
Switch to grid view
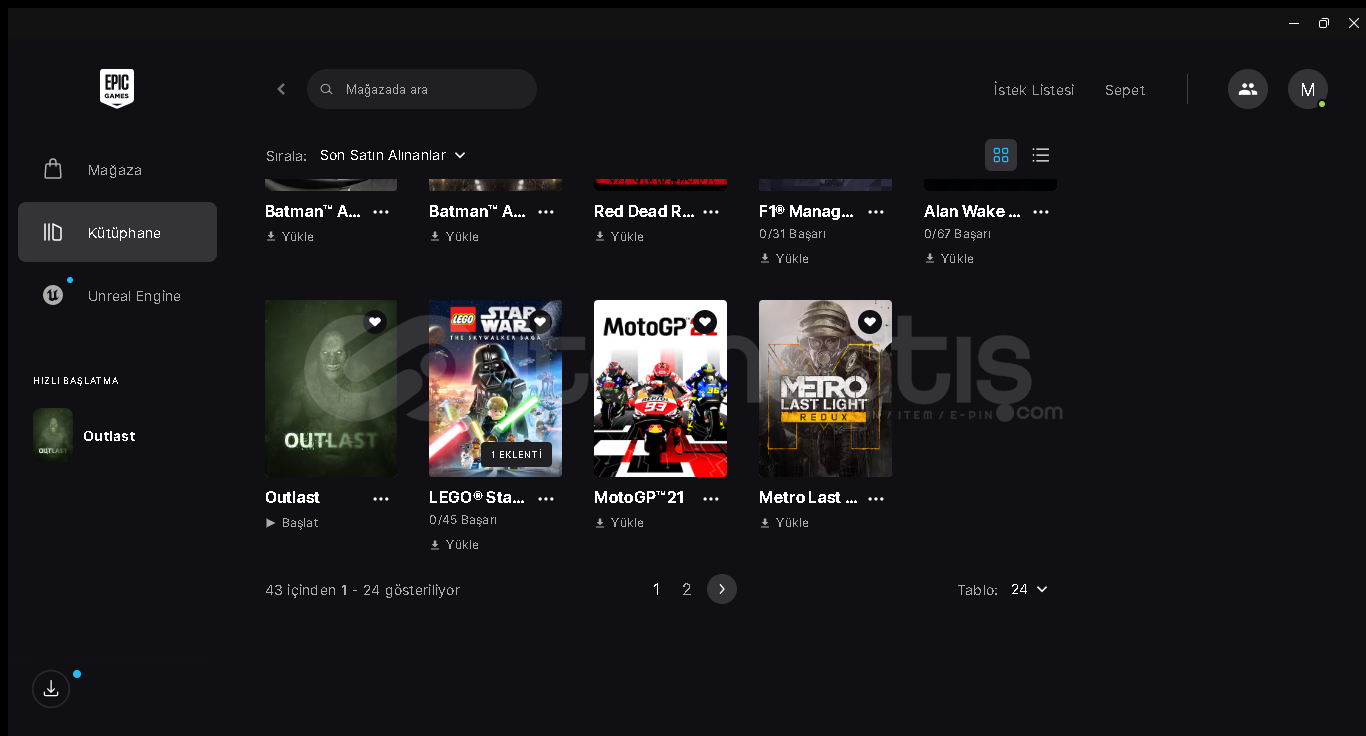tap(1001, 155)
